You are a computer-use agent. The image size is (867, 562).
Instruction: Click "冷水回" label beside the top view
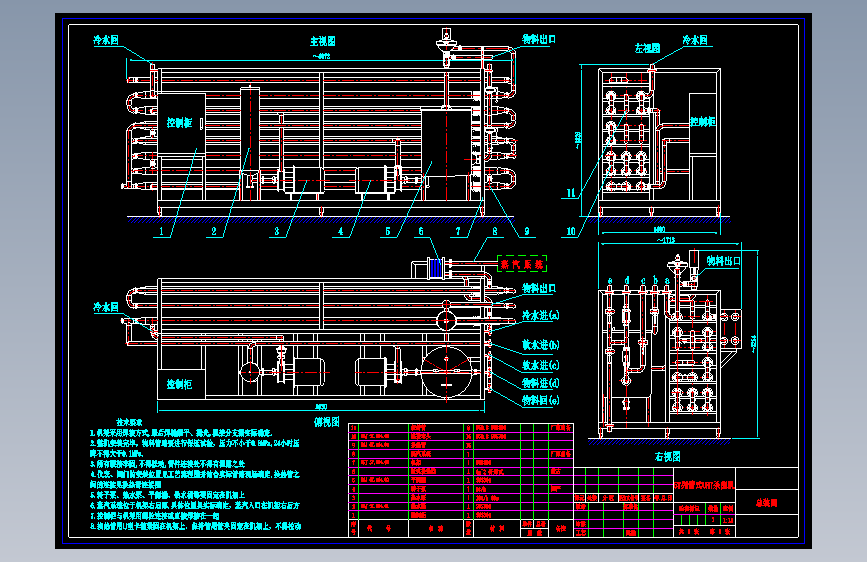(106, 307)
